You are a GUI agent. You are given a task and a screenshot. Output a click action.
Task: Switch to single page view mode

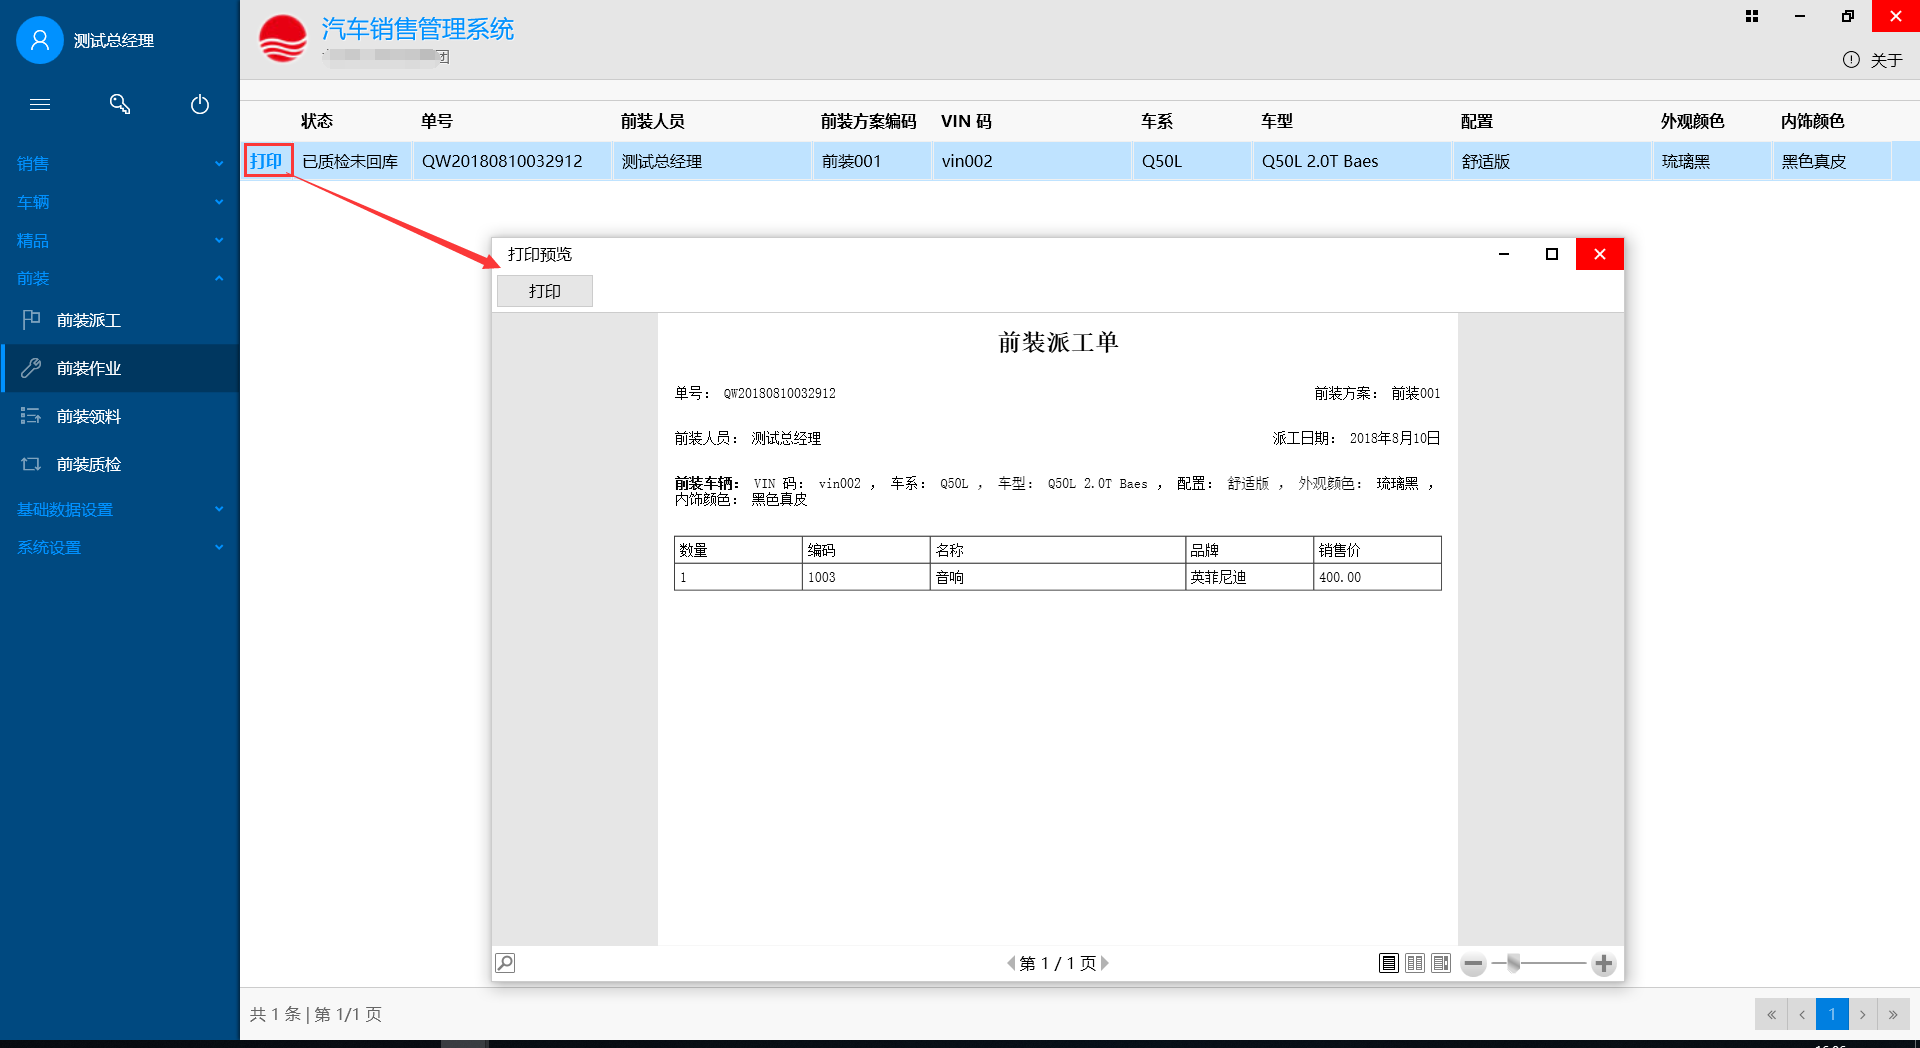pyautogui.click(x=1388, y=963)
